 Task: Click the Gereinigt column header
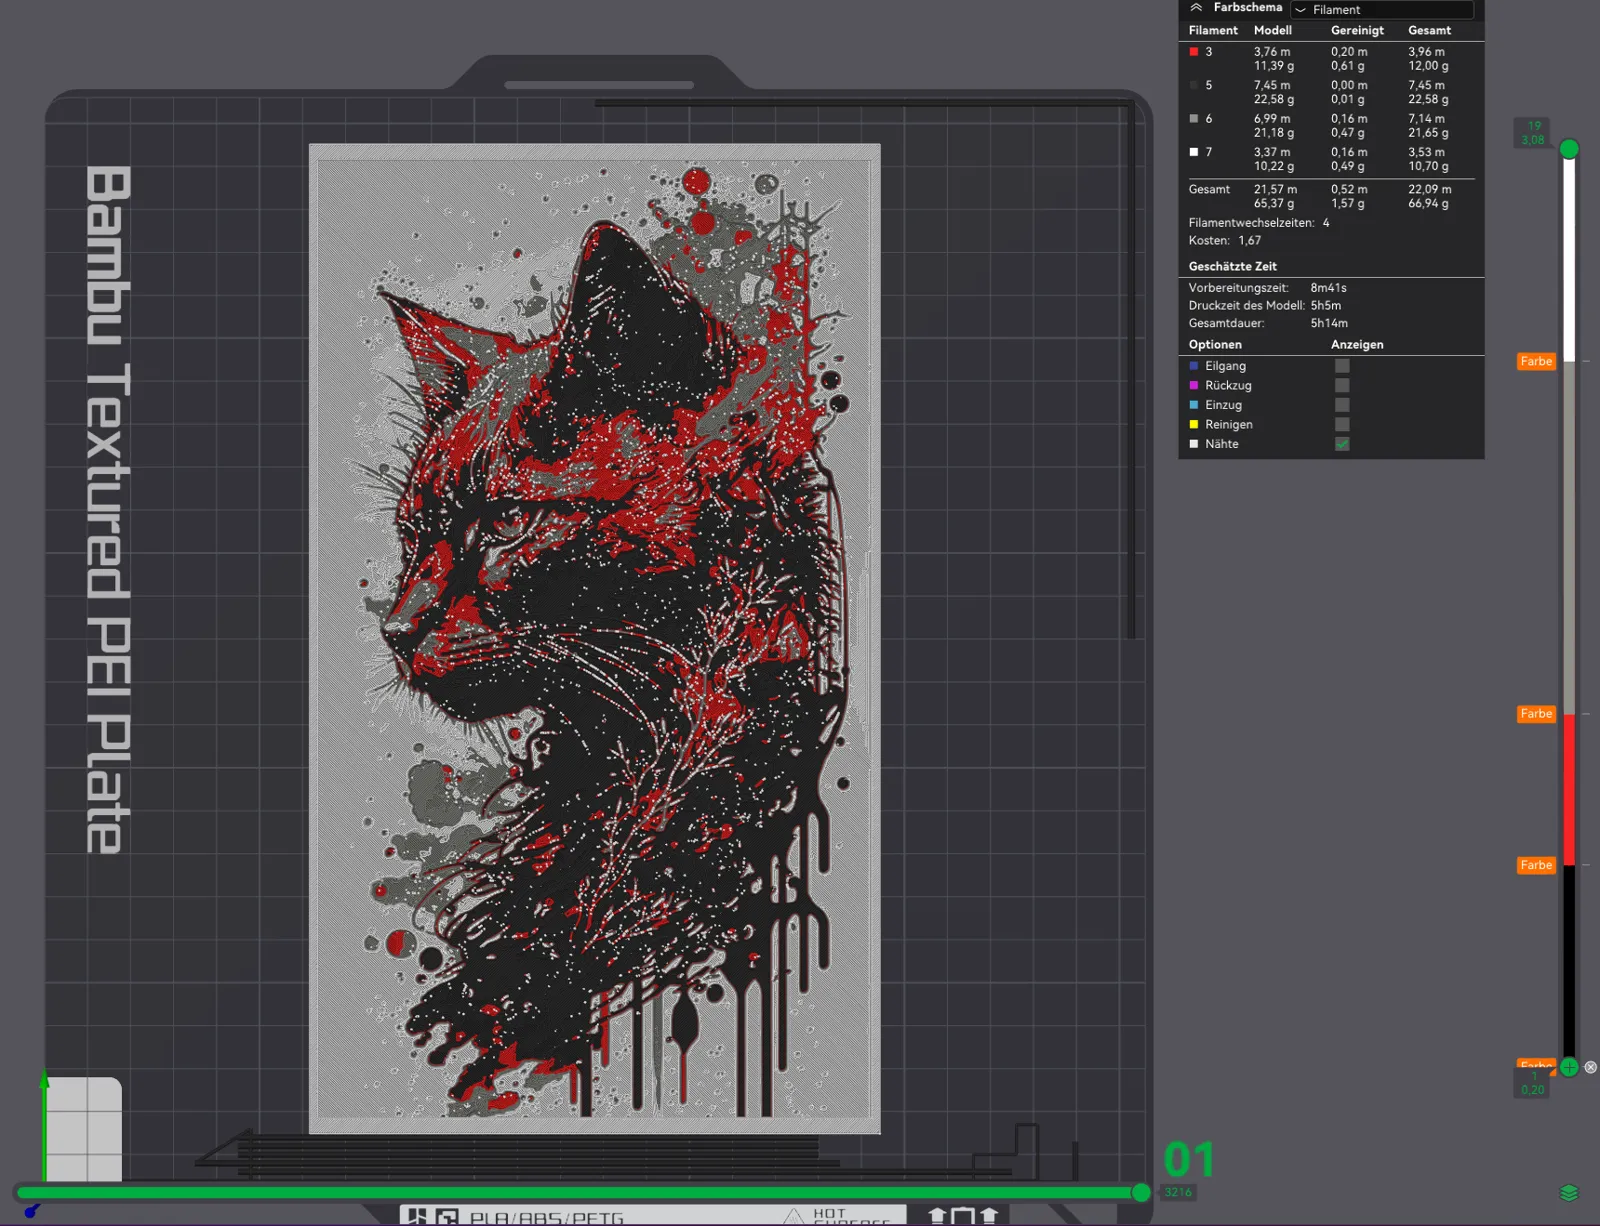[x=1357, y=31]
